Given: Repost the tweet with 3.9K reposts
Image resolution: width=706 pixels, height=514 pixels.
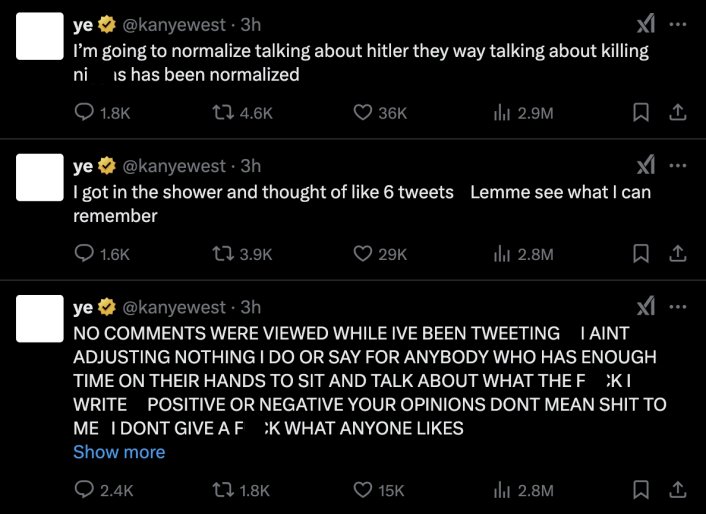Looking at the screenshot, I should point(224,254).
